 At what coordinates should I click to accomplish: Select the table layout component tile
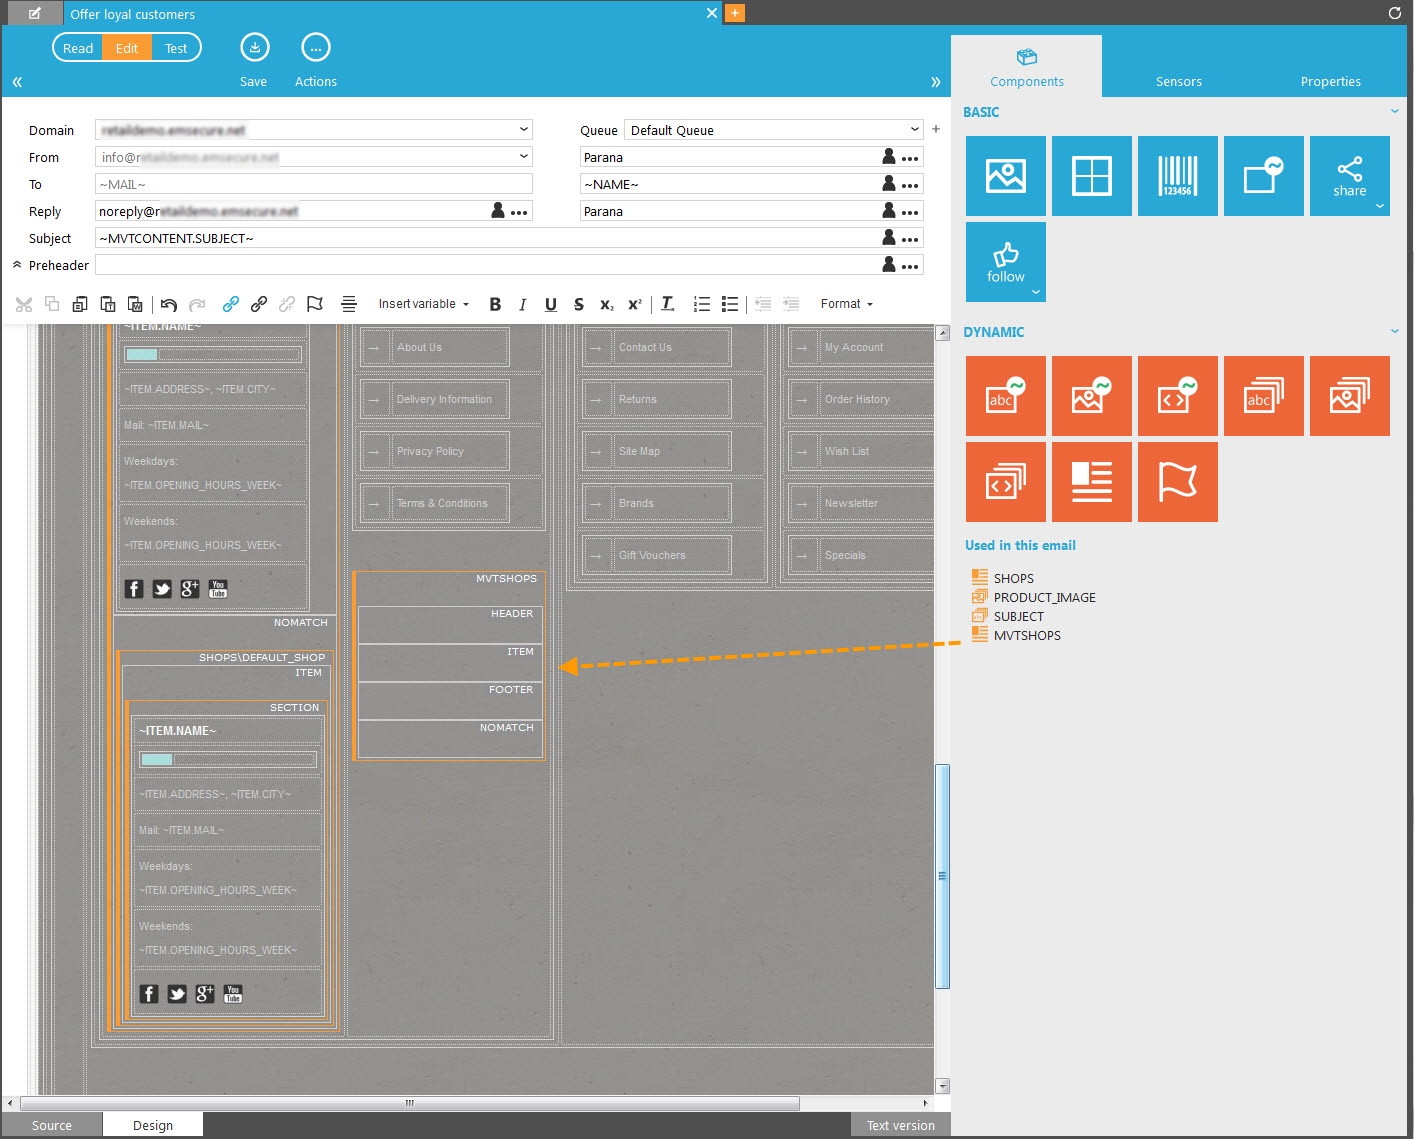1091,176
